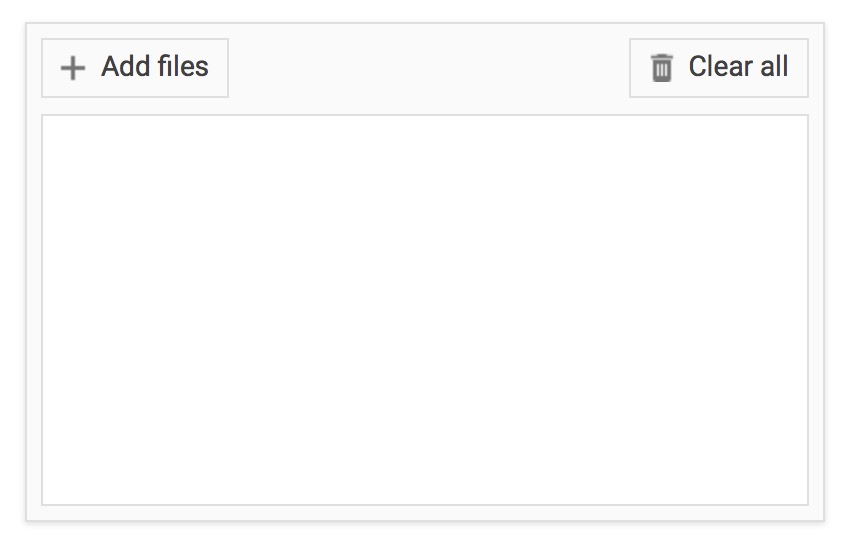Remove every listed file with Clear all
Screen dimensions: 850x550
click(x=718, y=68)
